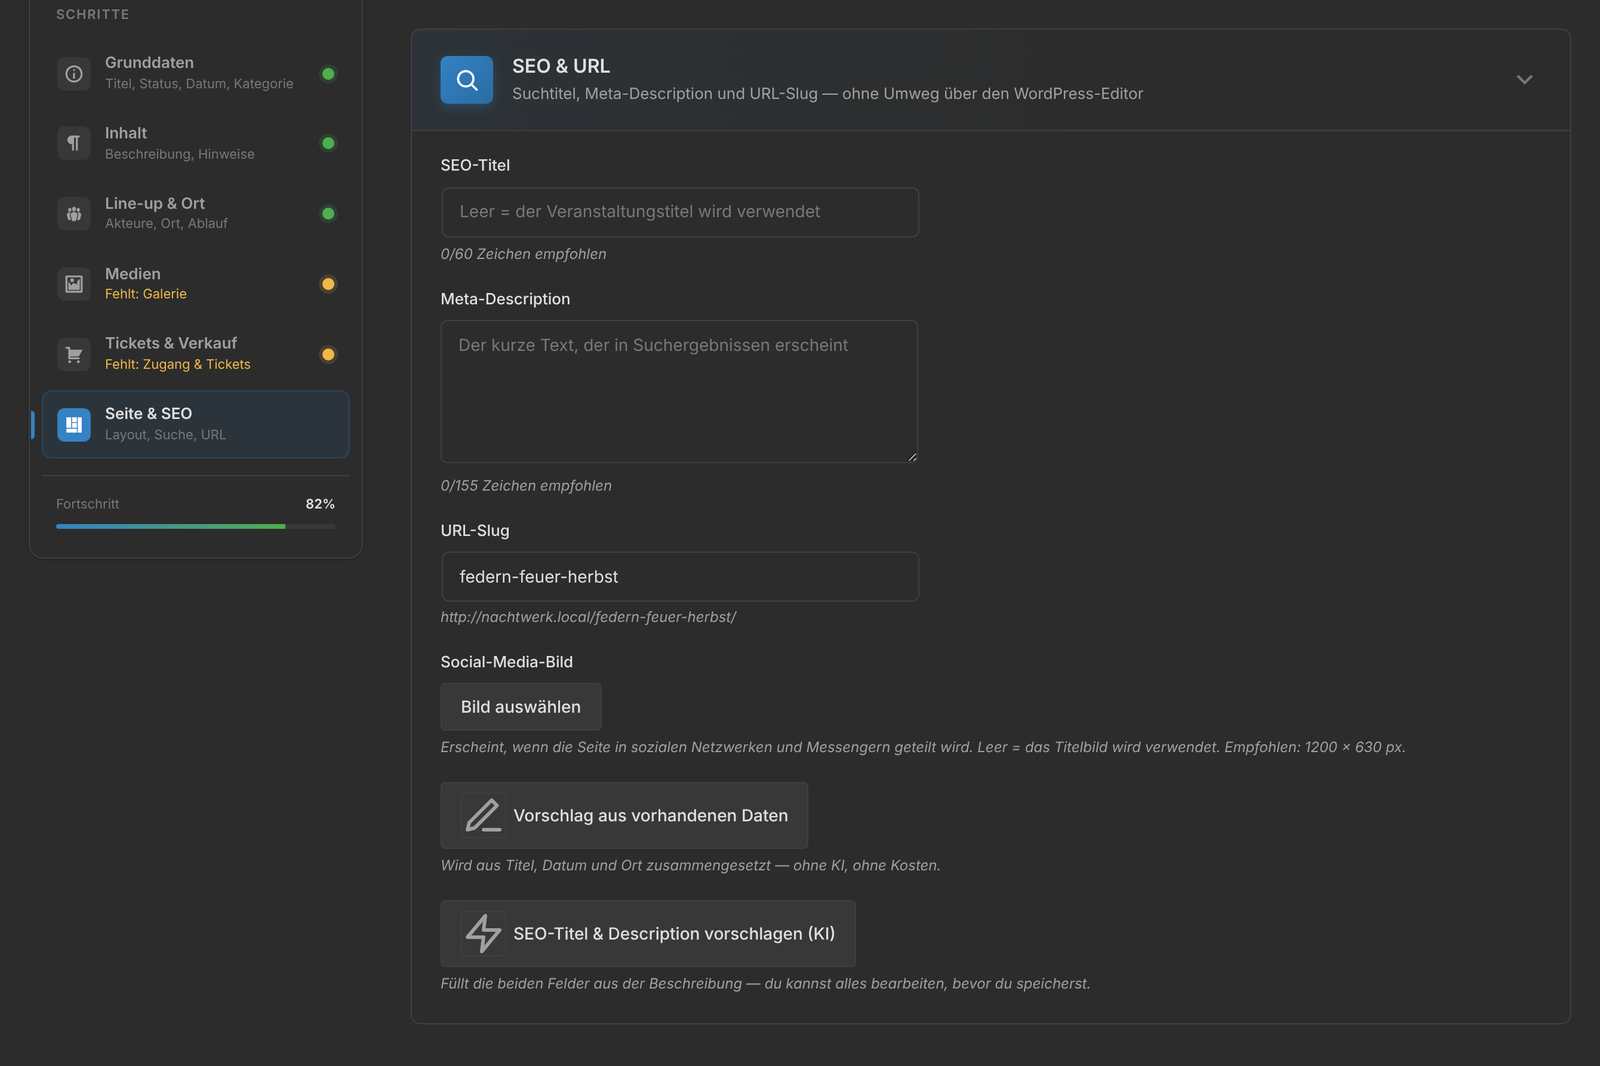This screenshot has height=1066, width=1600.
Task: Click Bild auswählen button
Action: point(521,707)
